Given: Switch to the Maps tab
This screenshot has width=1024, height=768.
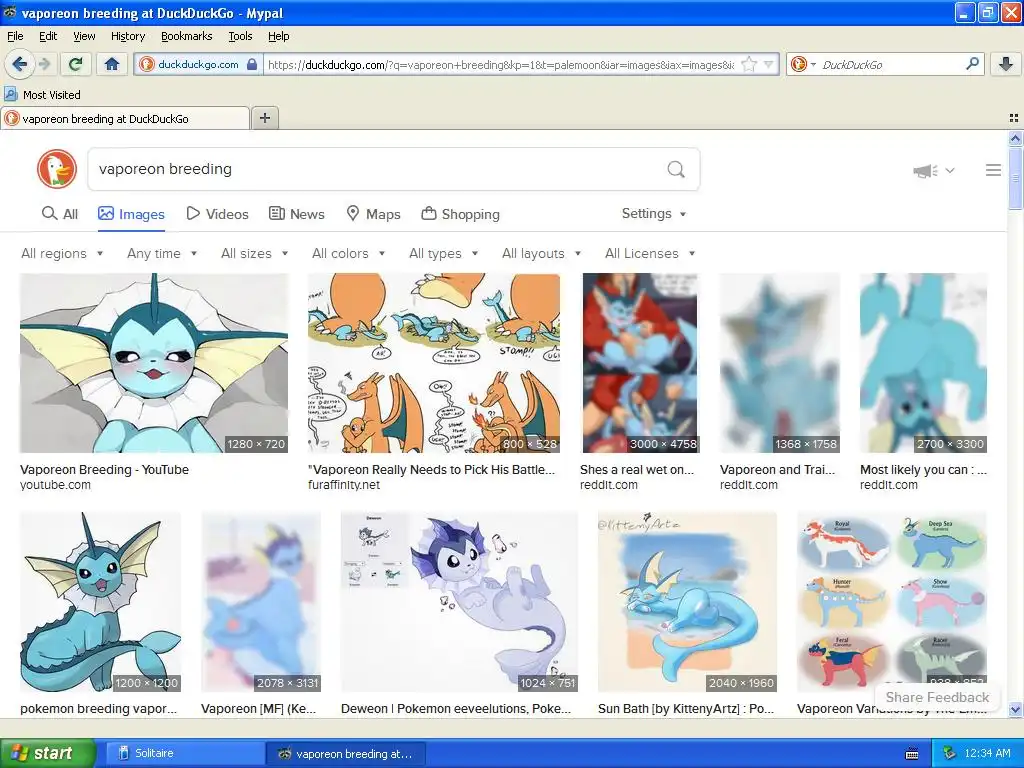Looking at the screenshot, I should (x=373, y=214).
